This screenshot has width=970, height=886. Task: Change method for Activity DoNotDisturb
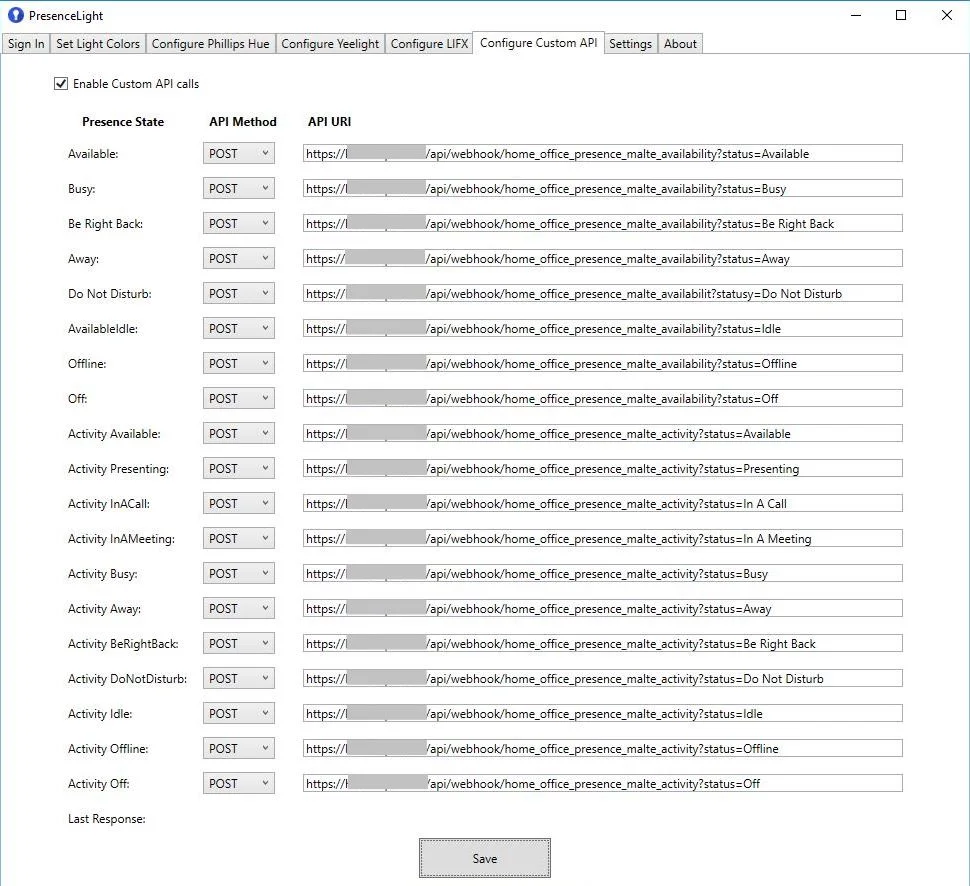click(x=239, y=679)
